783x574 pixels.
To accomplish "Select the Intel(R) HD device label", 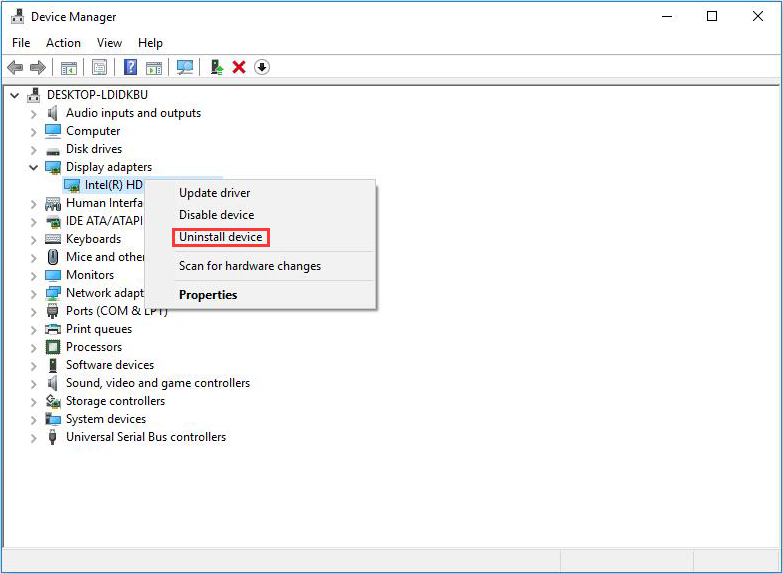I will click(x=114, y=185).
